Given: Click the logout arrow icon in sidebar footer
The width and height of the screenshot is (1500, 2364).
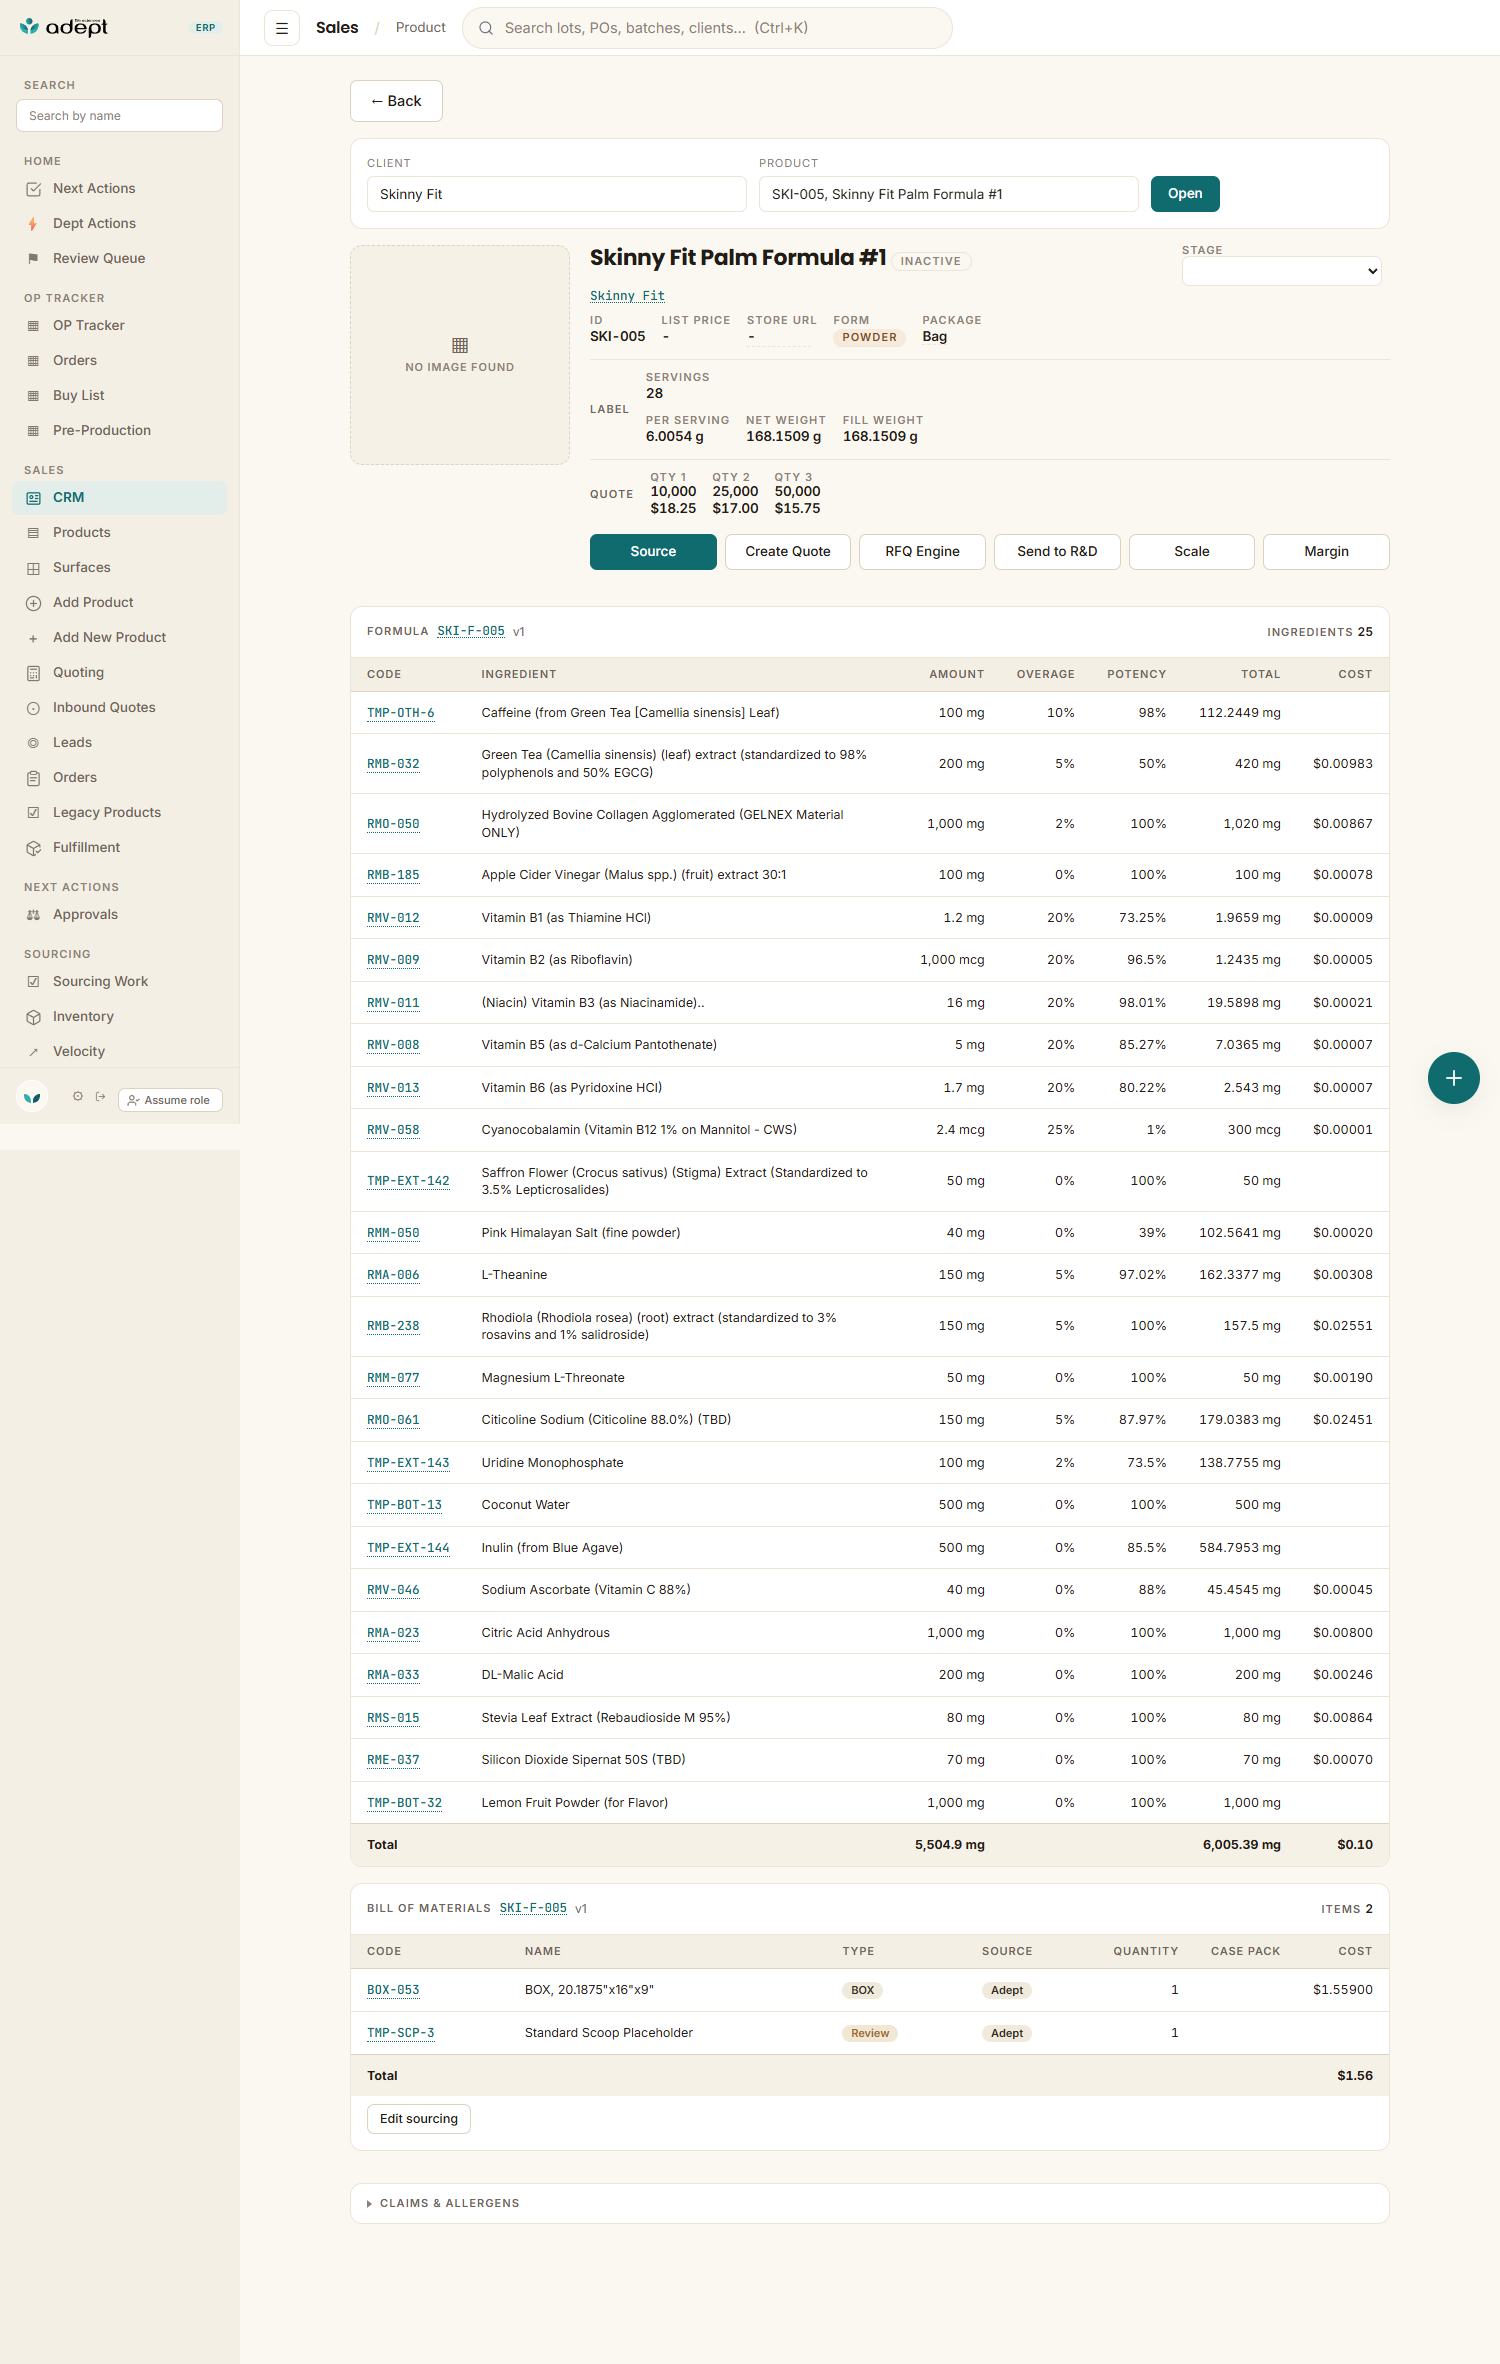Looking at the screenshot, I should (100, 1097).
